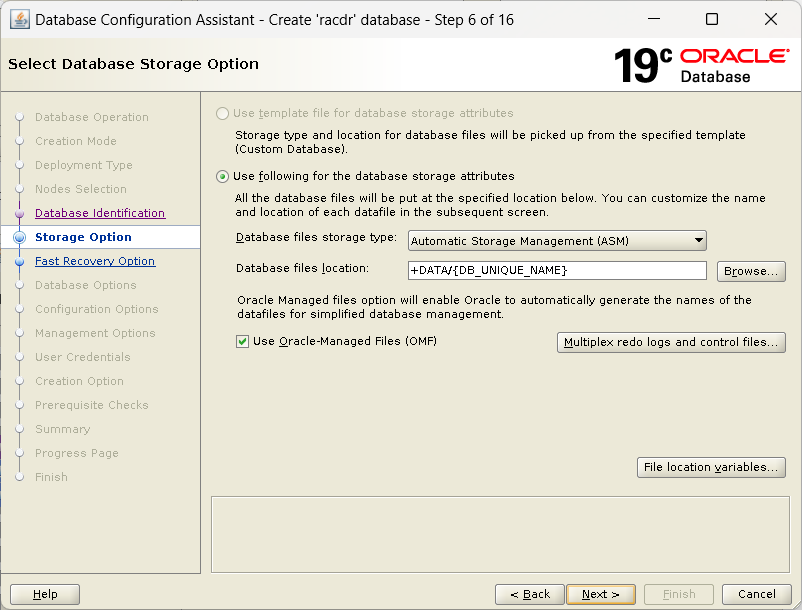
Task: Select 'Use following for the database storage attributes' radio
Action: click(222, 176)
